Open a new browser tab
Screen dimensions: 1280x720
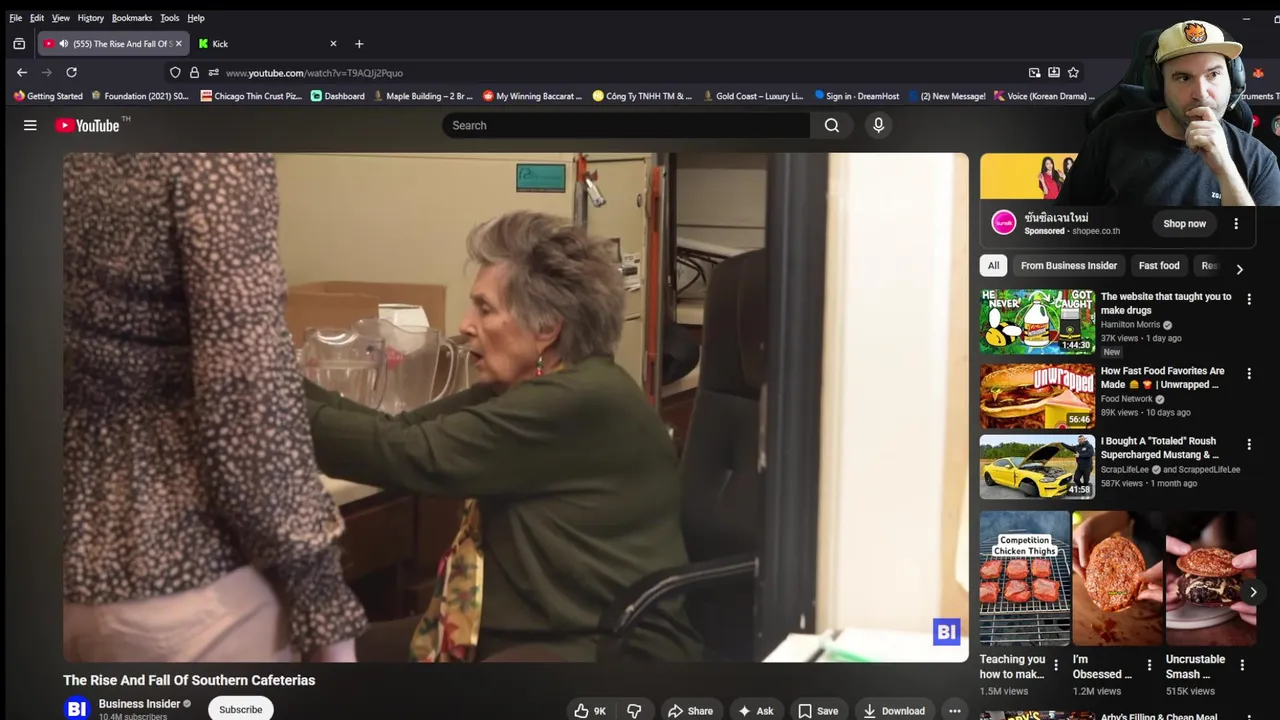pyautogui.click(x=359, y=44)
